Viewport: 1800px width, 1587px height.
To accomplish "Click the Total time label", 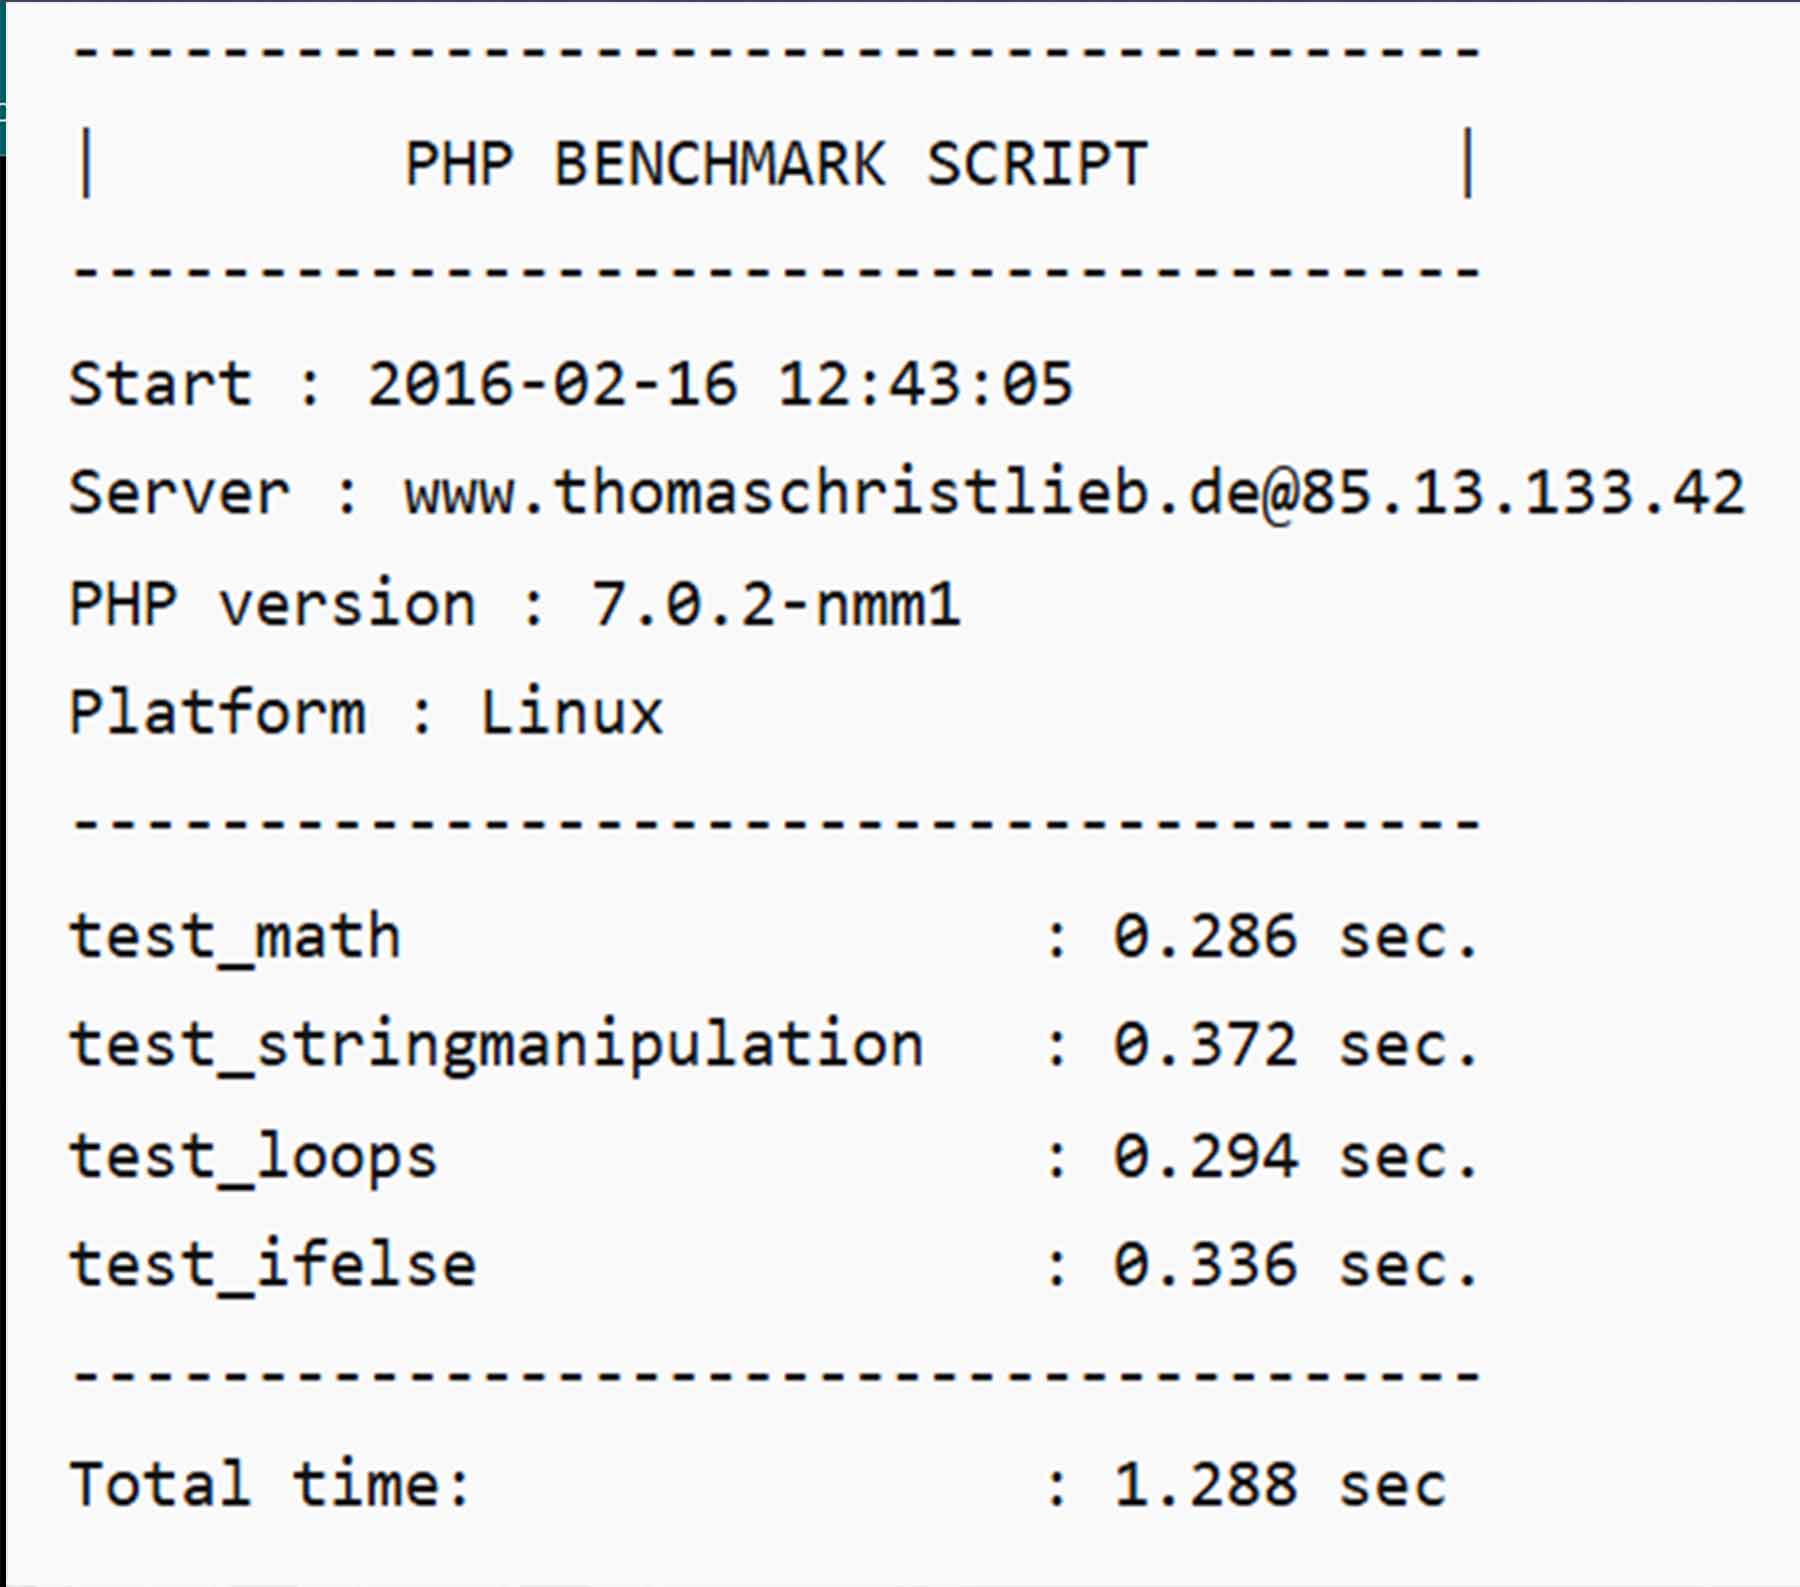I will pos(268,1484).
